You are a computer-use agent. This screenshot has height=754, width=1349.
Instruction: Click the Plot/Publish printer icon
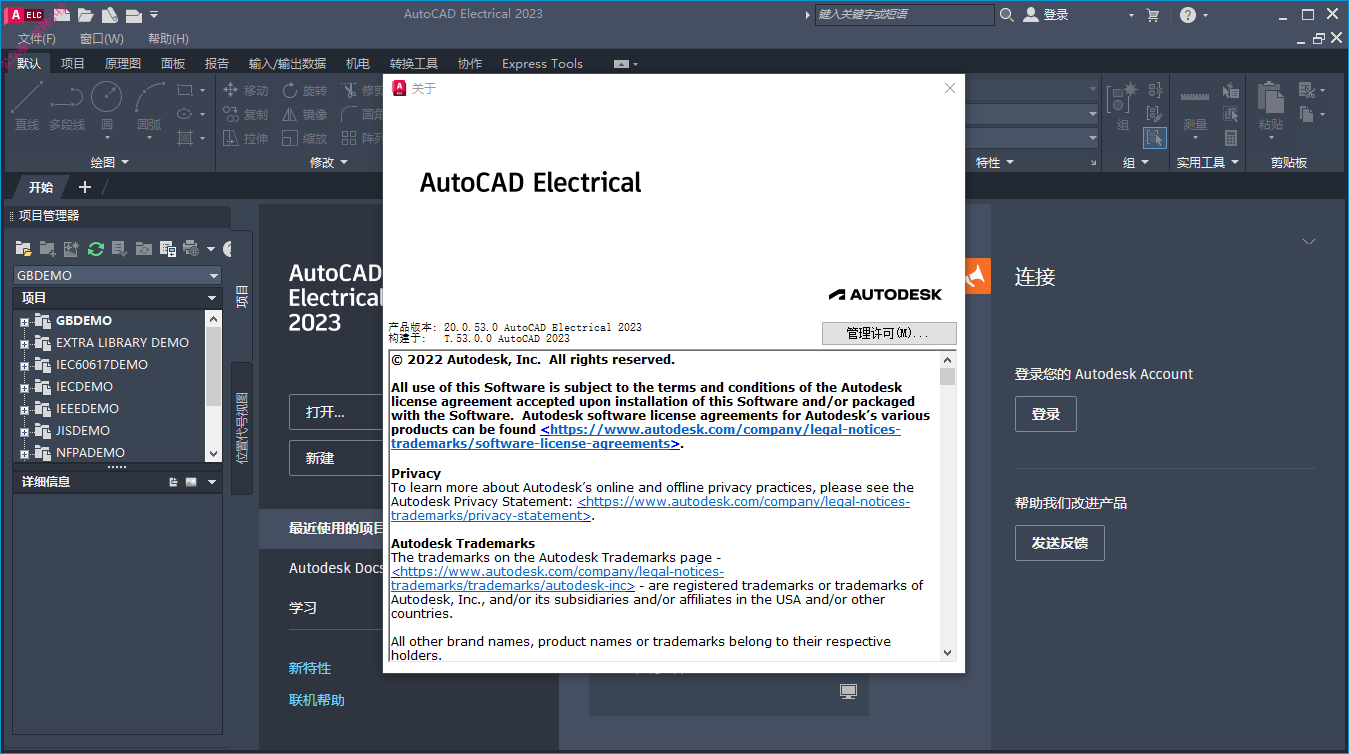click(192, 248)
